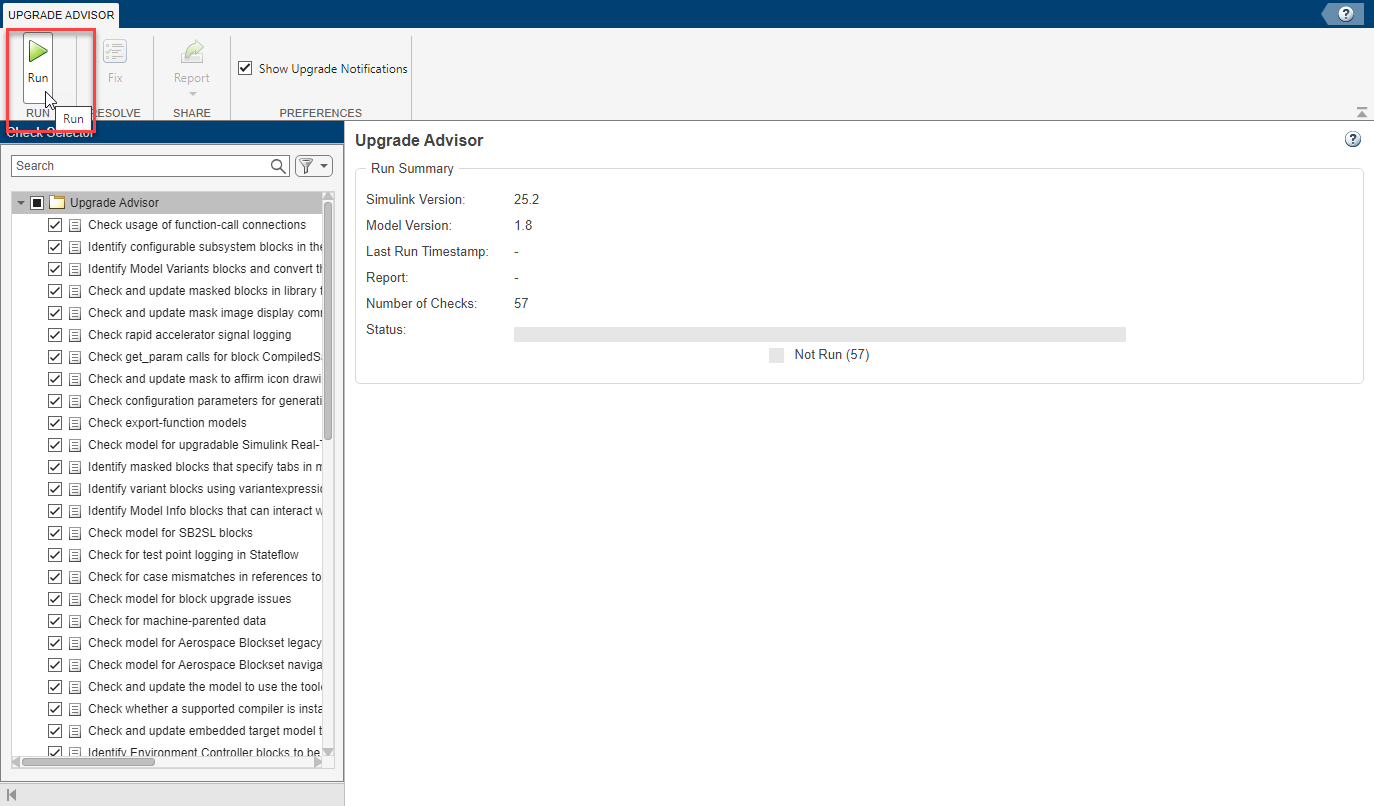Click the magnifier icon in the search field

point(278,165)
